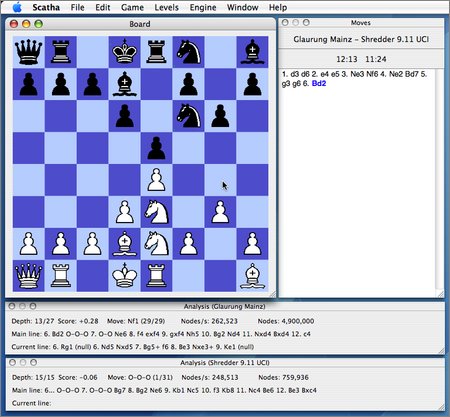Open the Levels menu

166,7
